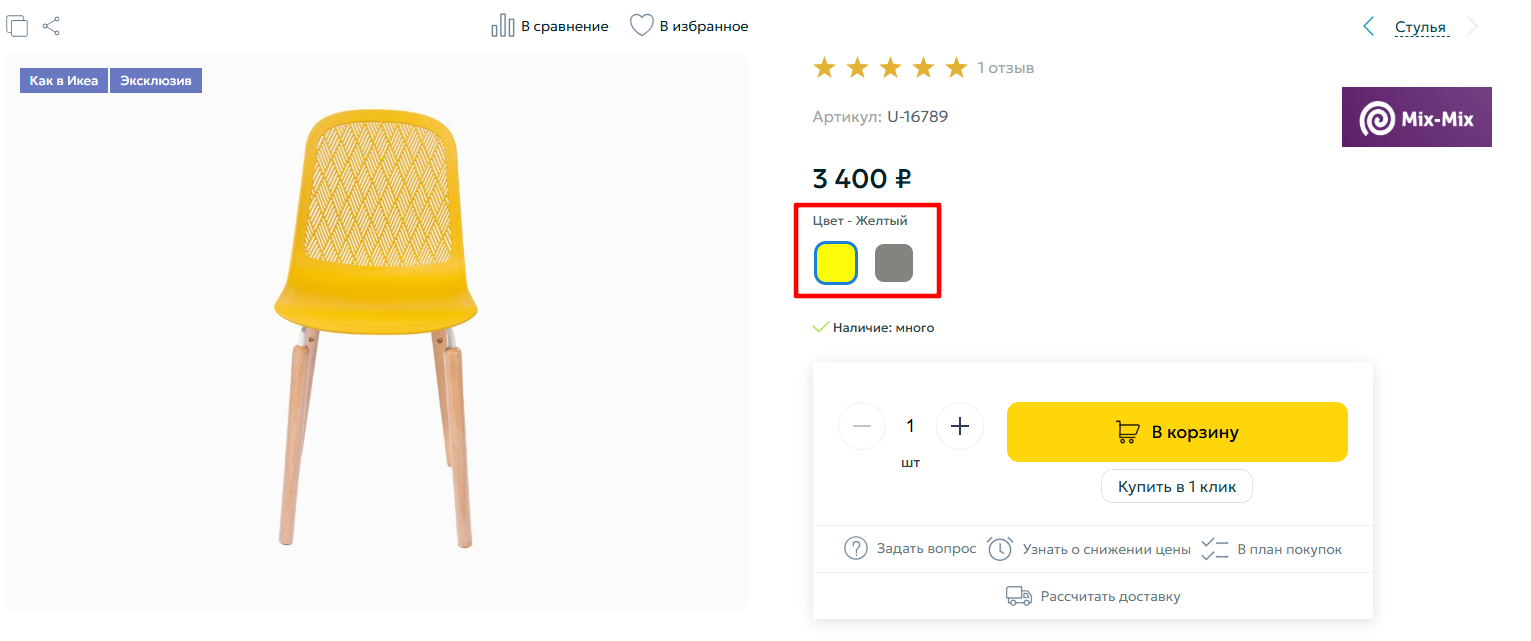Screen dimensions: 1531x641
Task: Click the Mix-Mix brand logo
Action: (x=1416, y=118)
